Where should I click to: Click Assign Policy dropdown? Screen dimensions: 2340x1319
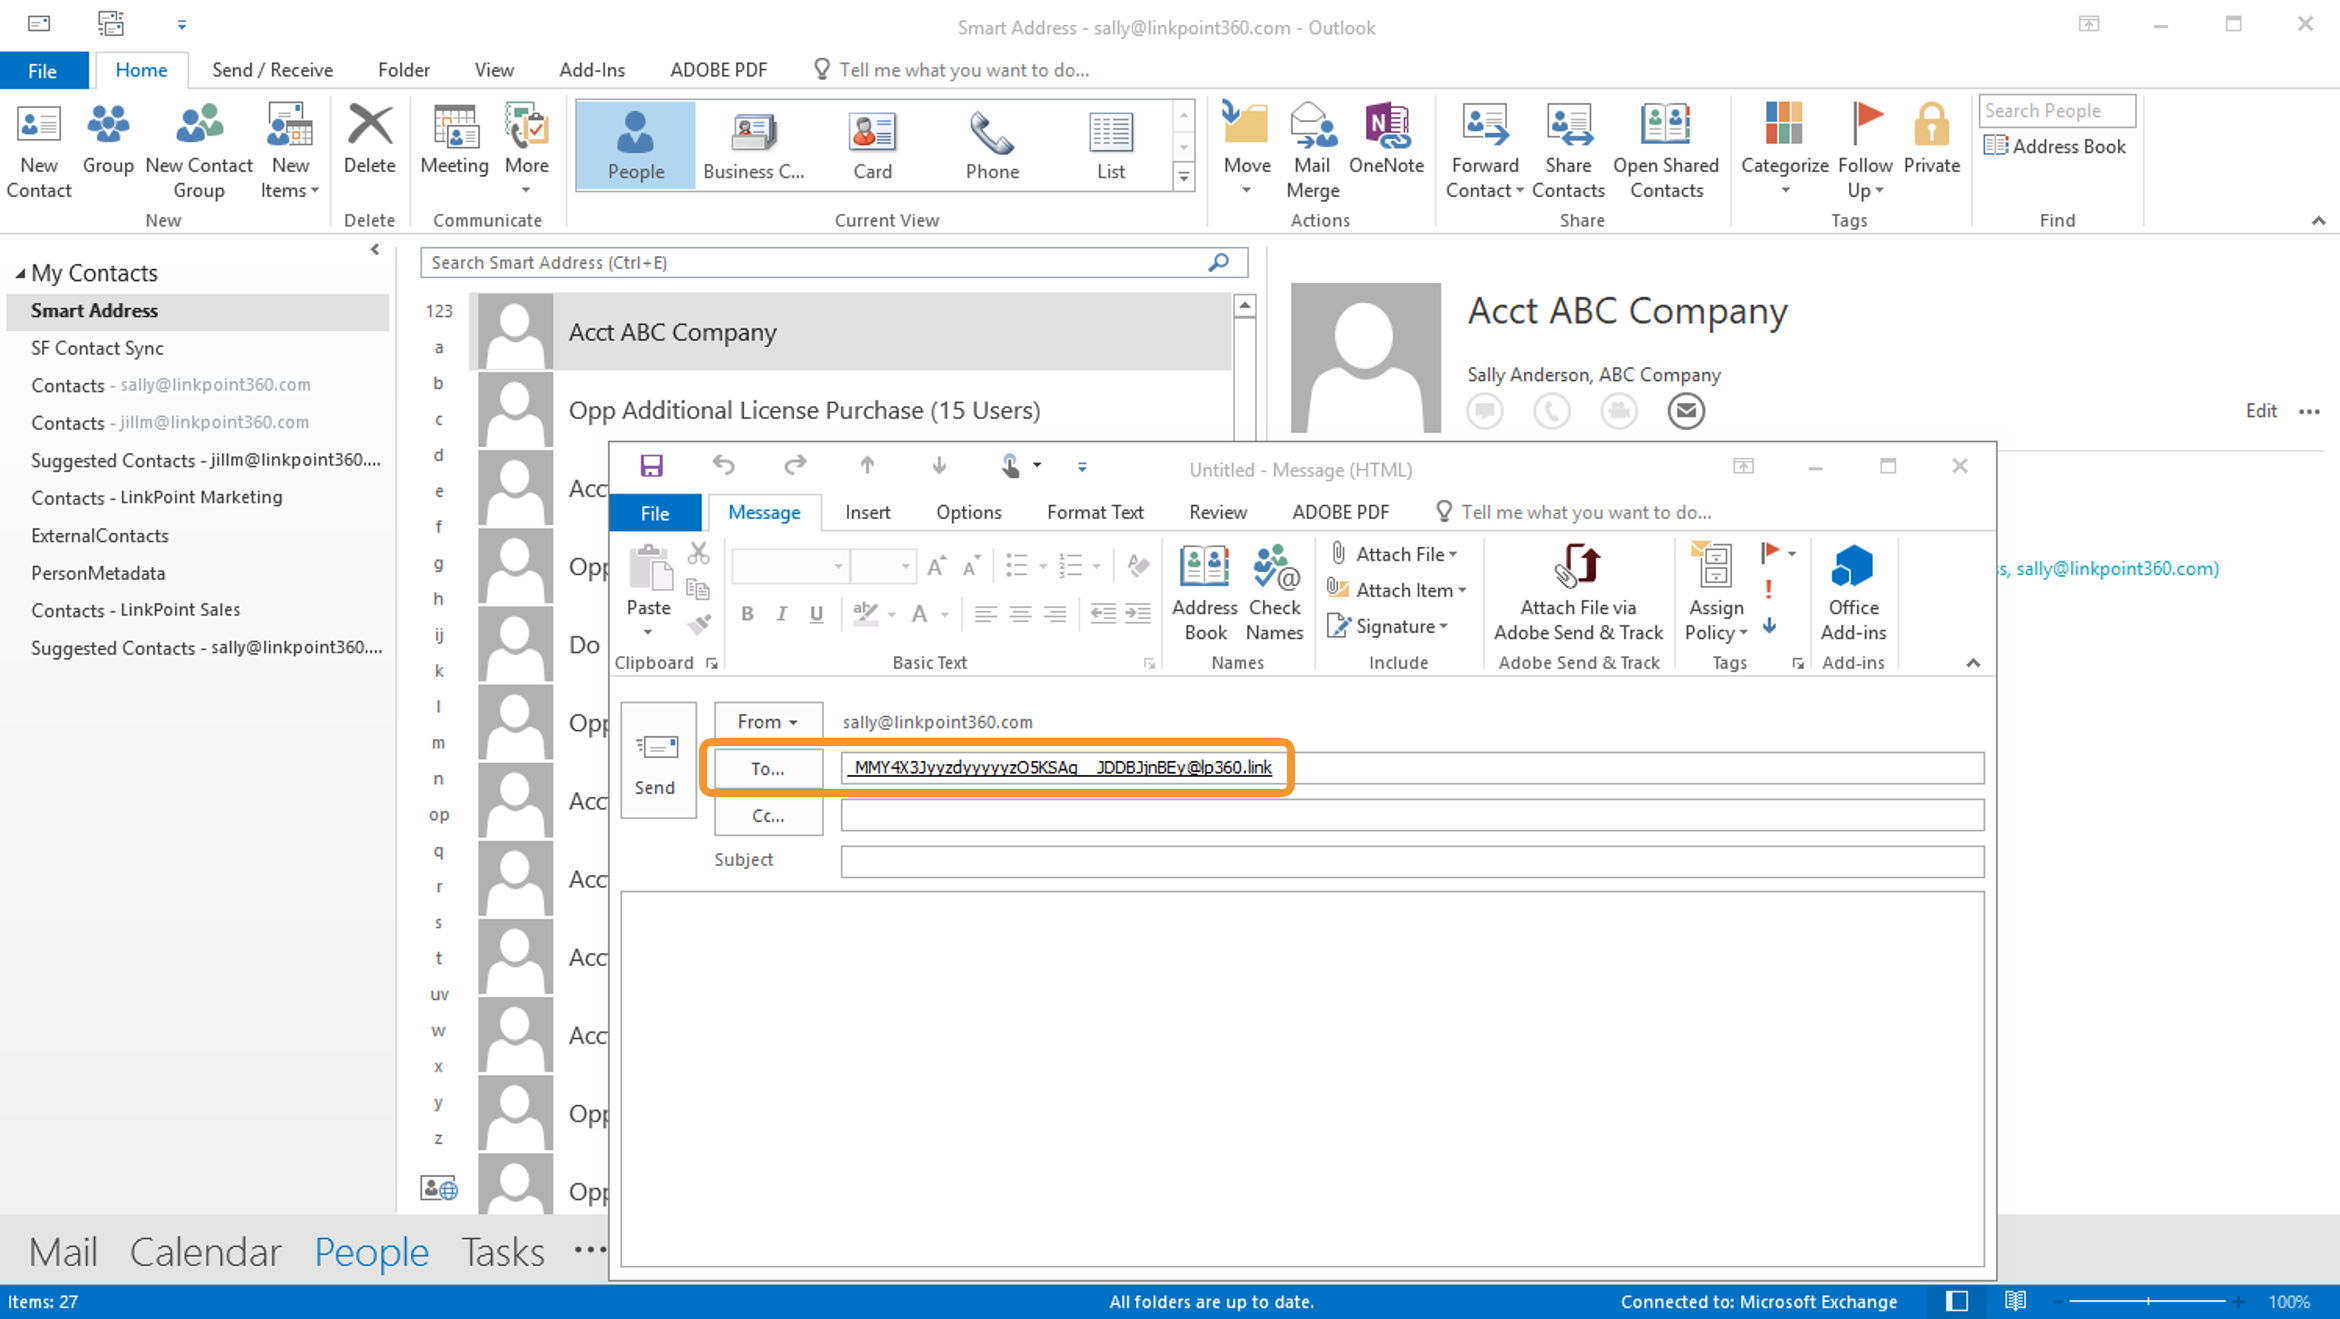coord(1715,593)
